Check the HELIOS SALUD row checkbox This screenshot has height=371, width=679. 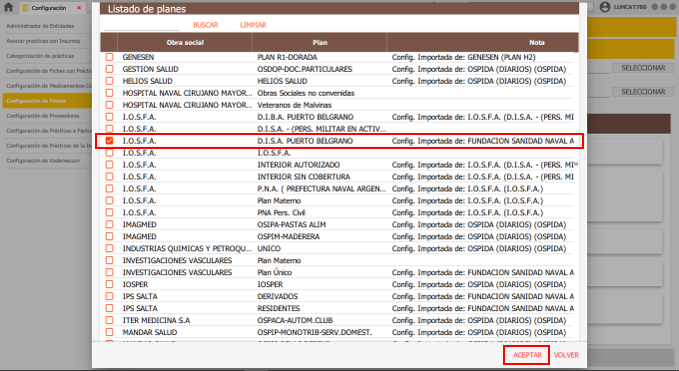pyautogui.click(x=109, y=81)
